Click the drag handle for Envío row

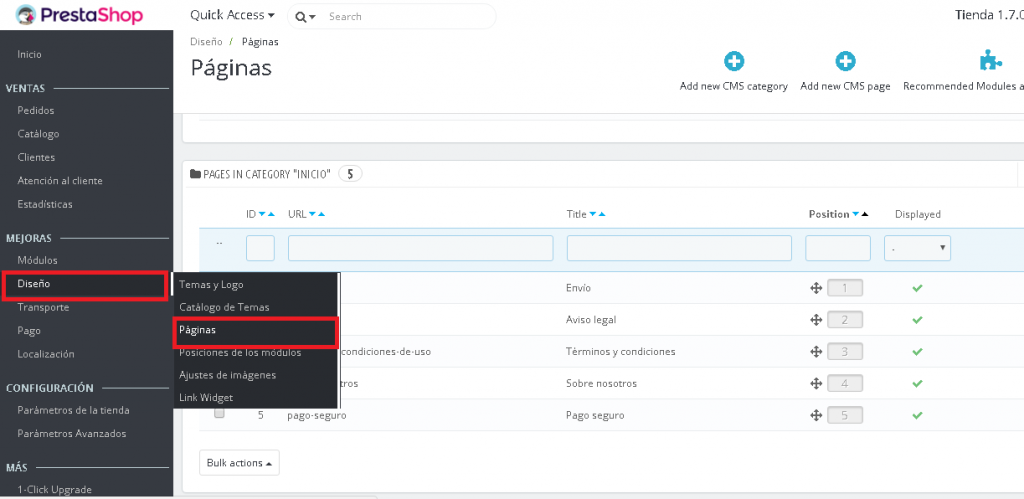click(x=815, y=288)
